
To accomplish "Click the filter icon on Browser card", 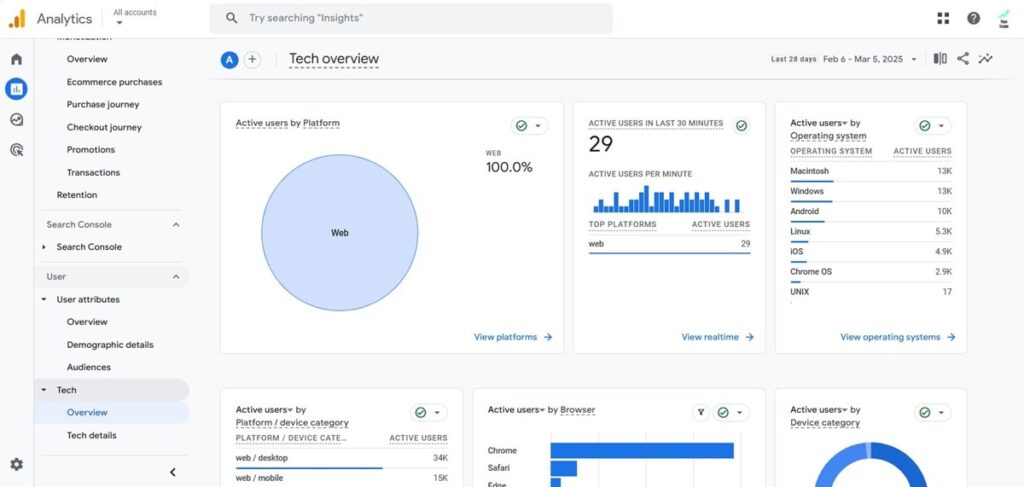I will 701,413.
